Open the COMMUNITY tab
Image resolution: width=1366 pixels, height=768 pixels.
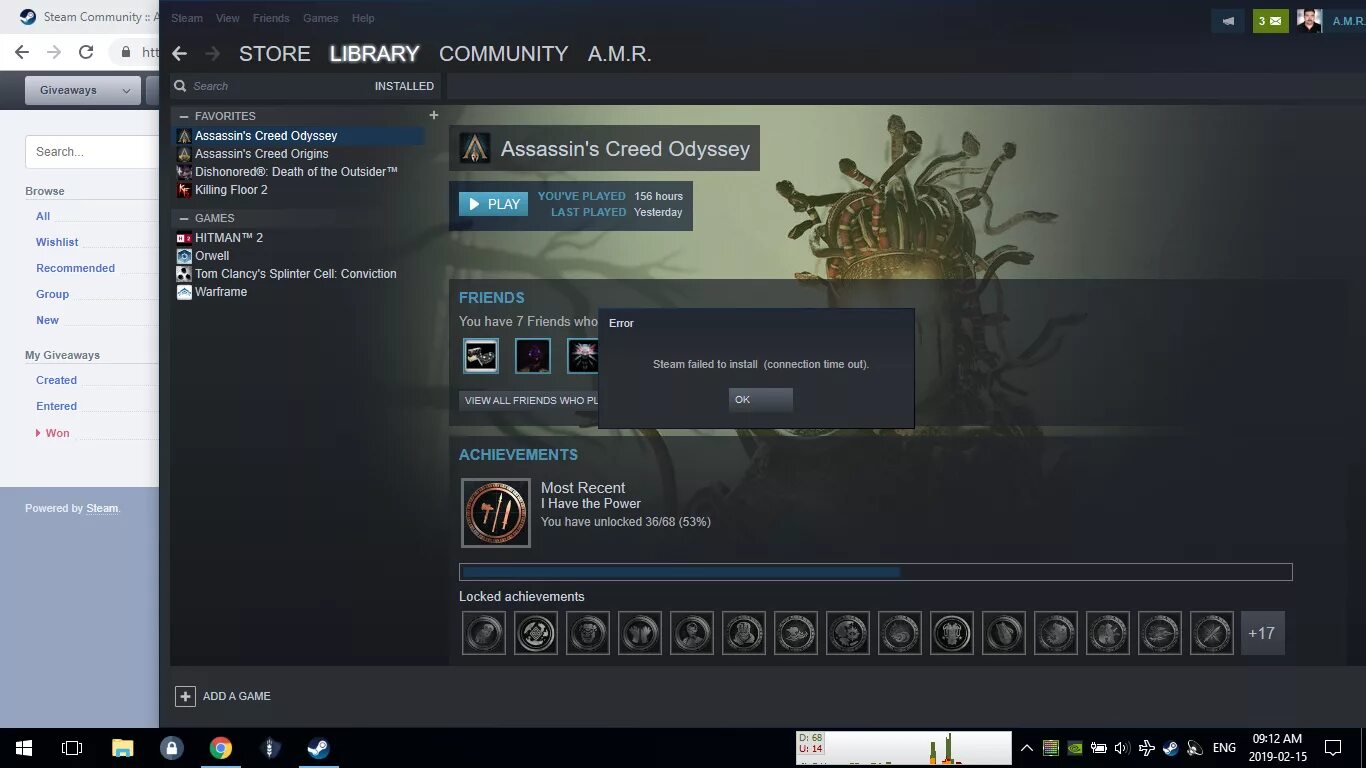click(503, 54)
